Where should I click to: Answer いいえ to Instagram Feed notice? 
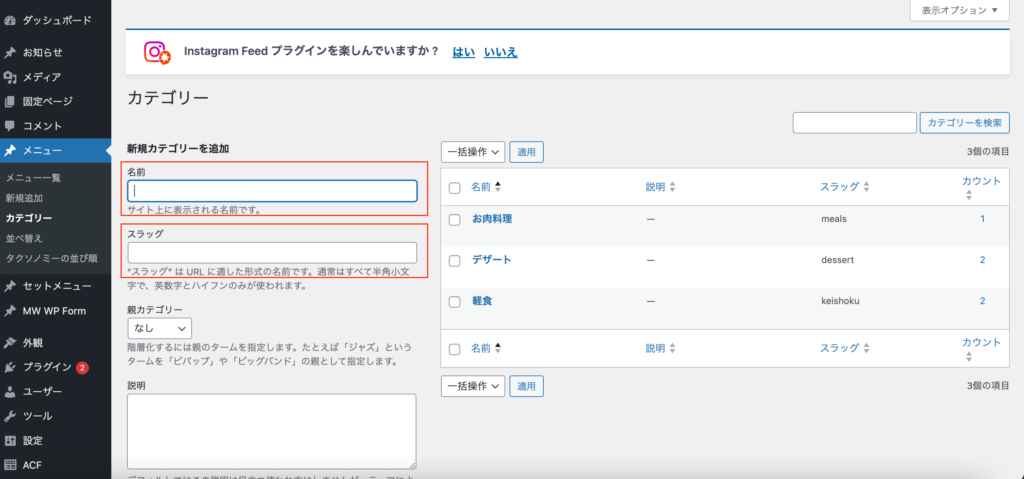500,52
